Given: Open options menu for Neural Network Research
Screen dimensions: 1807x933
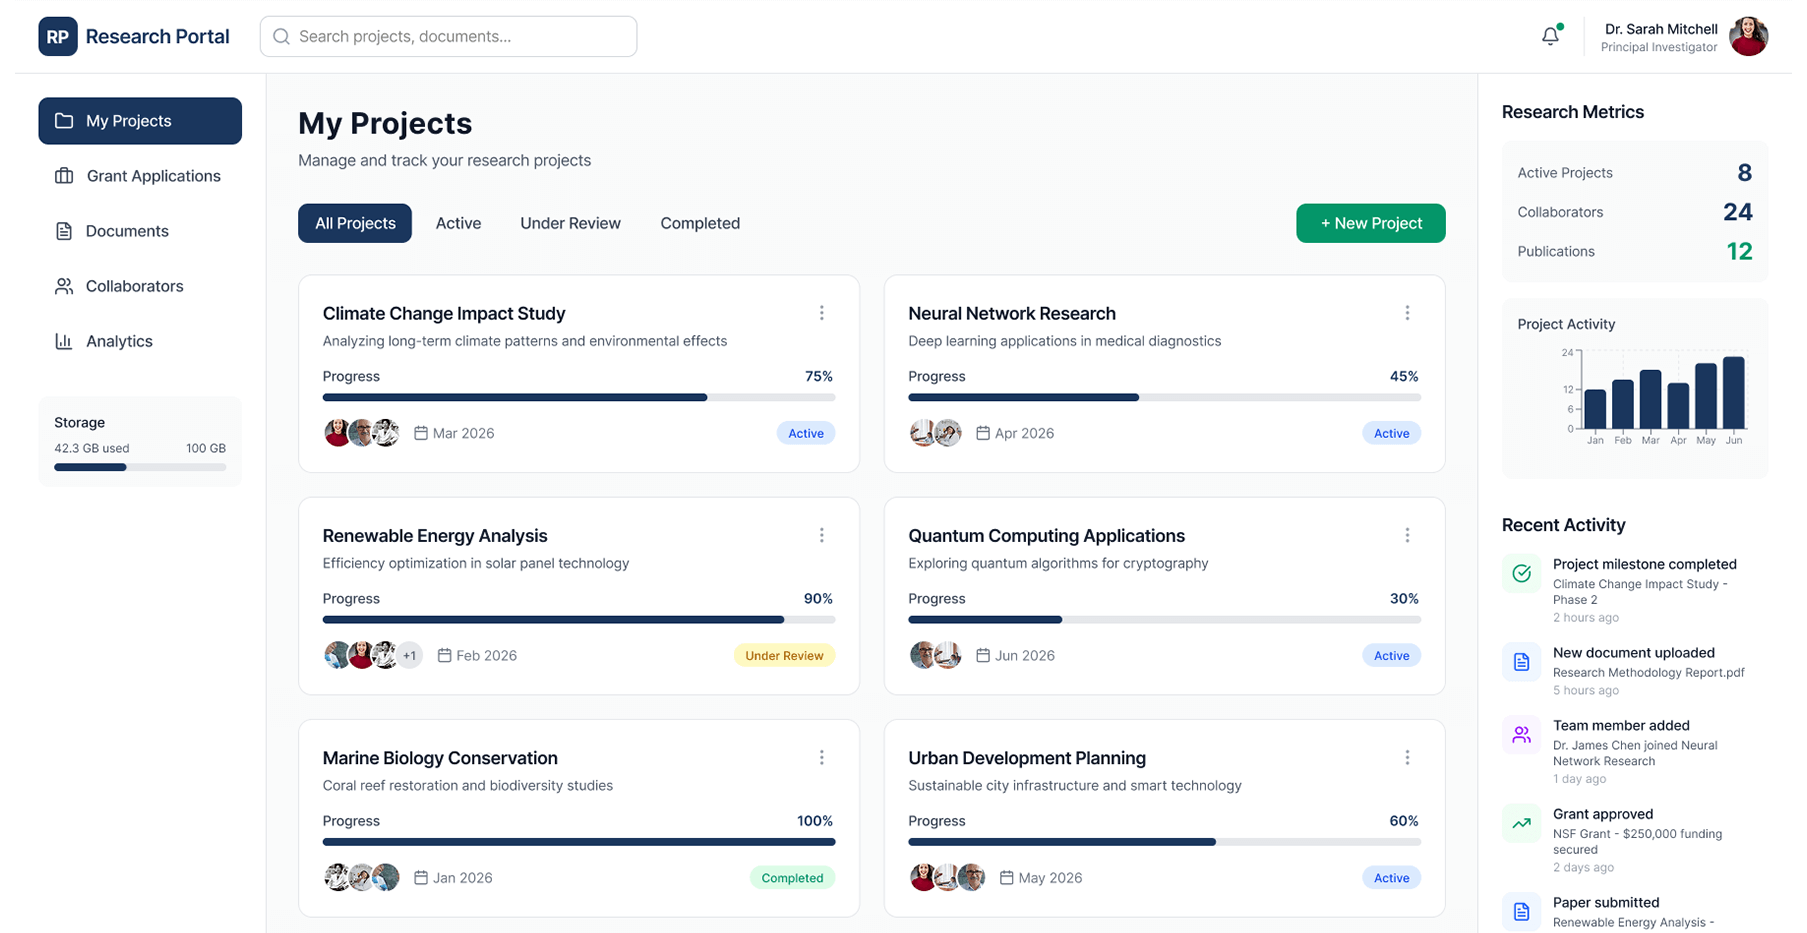Looking at the screenshot, I should (x=1407, y=313).
